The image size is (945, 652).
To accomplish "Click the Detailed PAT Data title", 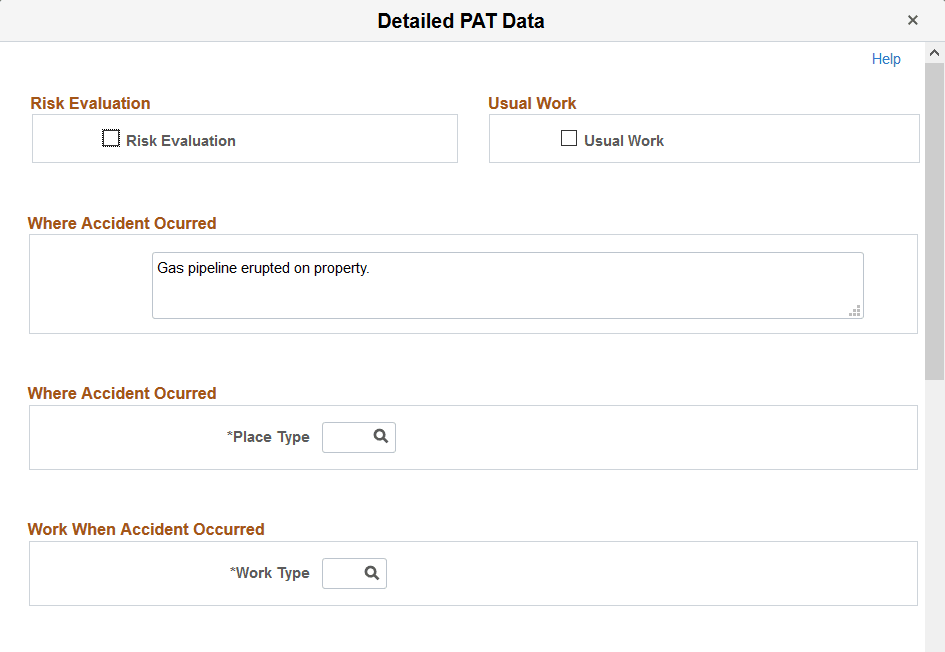I will tap(459, 20).
